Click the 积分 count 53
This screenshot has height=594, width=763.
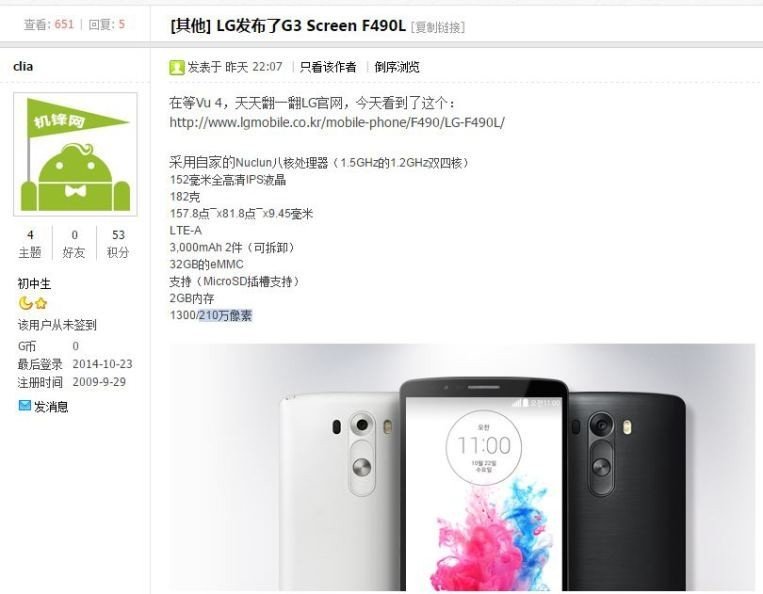(118, 235)
